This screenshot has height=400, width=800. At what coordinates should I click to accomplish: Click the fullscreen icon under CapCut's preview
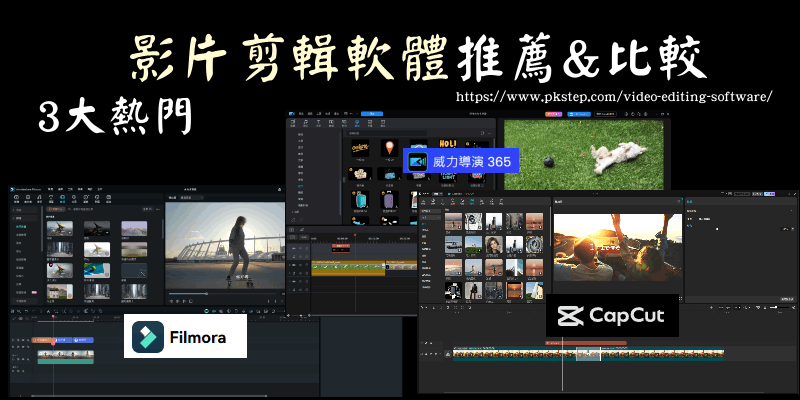(x=681, y=298)
